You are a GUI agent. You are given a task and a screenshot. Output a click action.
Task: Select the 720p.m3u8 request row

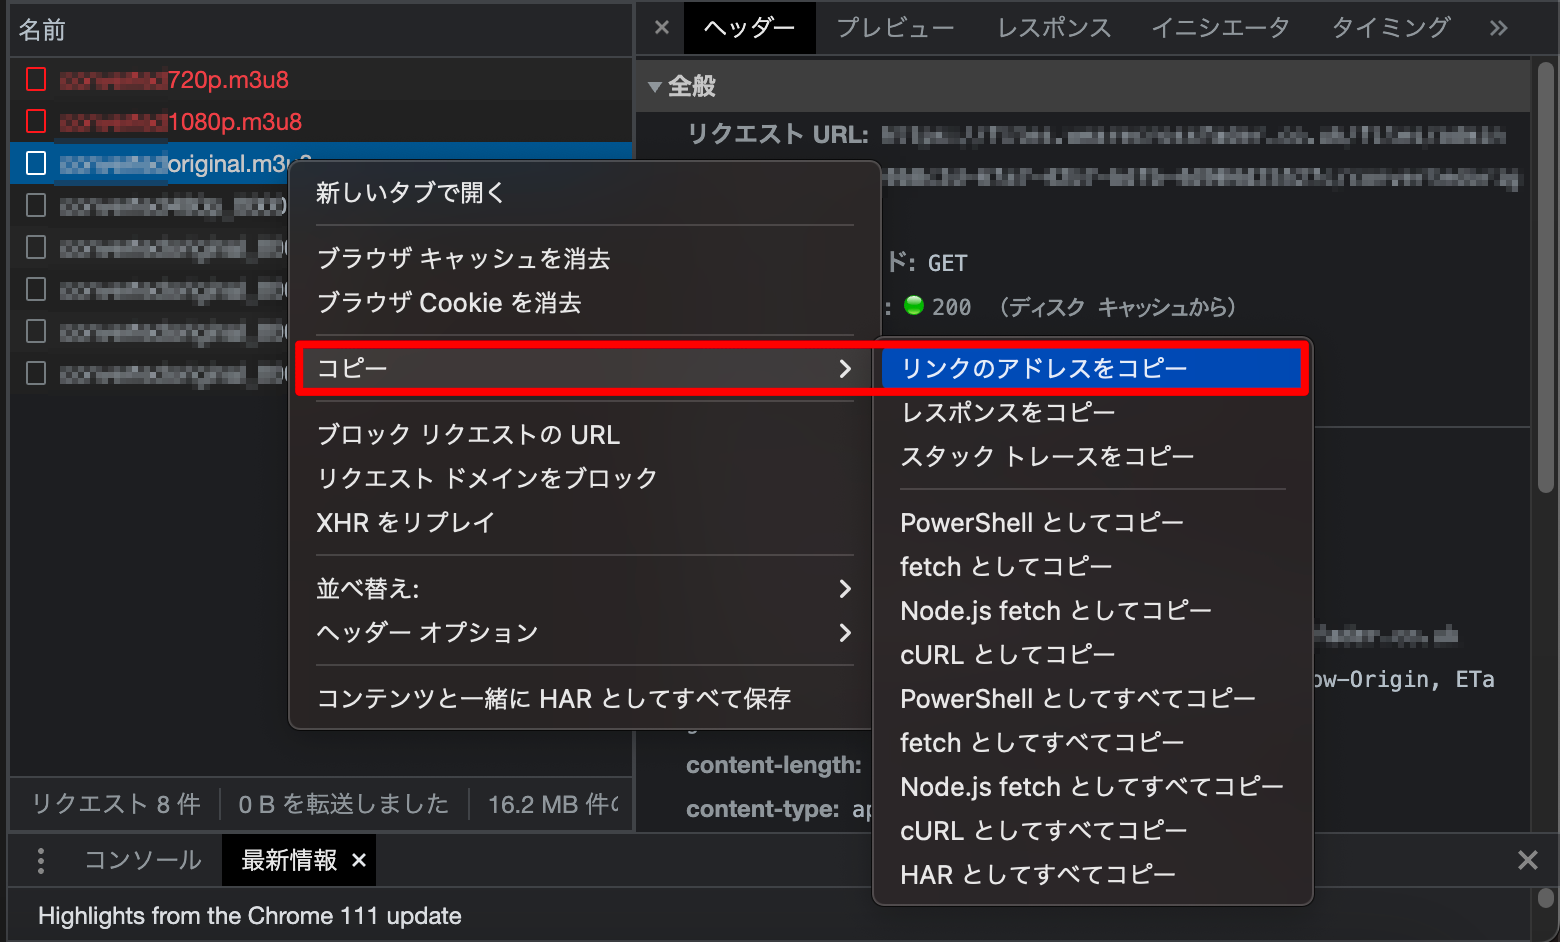[321, 80]
